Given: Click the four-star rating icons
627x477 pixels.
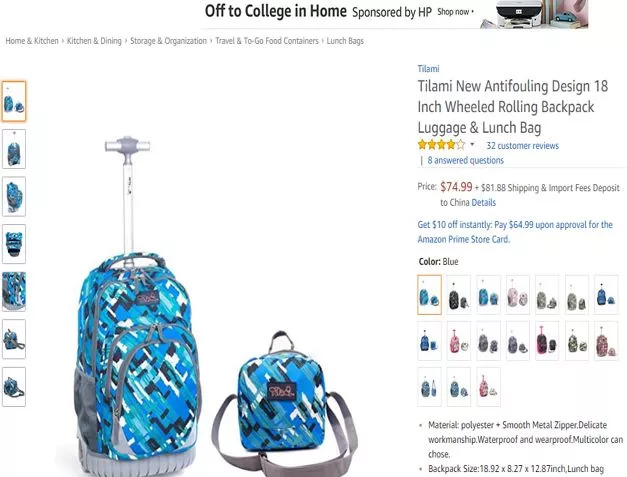Looking at the screenshot, I should click(x=441, y=144).
